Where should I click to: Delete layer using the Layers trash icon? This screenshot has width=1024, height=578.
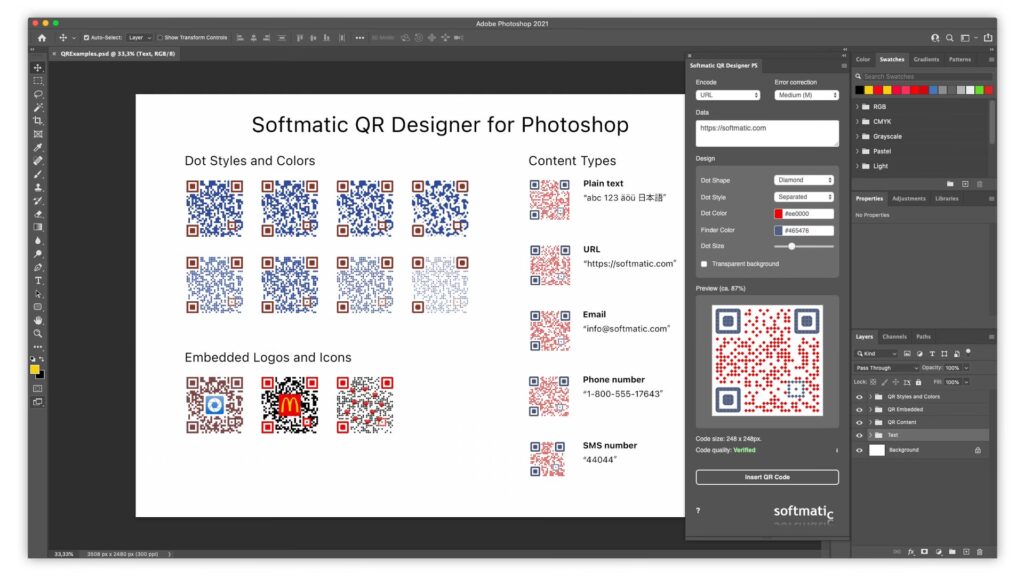(x=980, y=551)
